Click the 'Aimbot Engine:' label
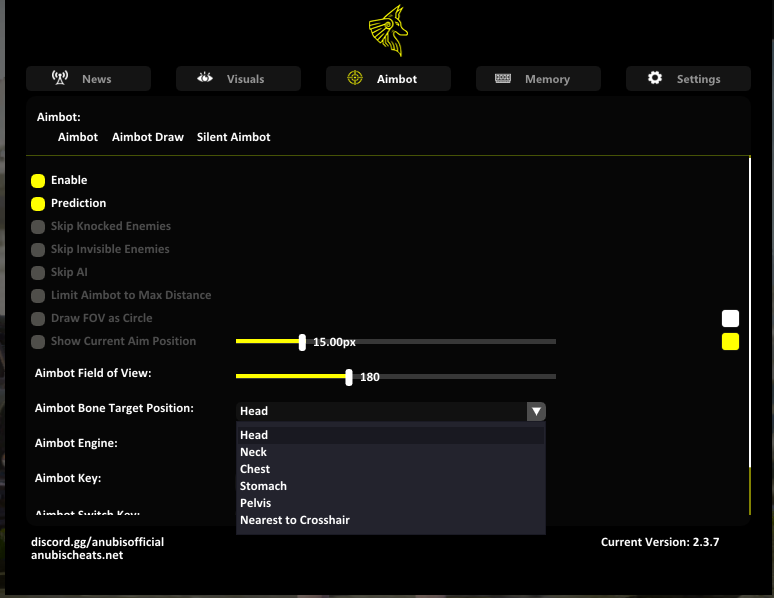The width and height of the screenshot is (774, 598). [76, 443]
